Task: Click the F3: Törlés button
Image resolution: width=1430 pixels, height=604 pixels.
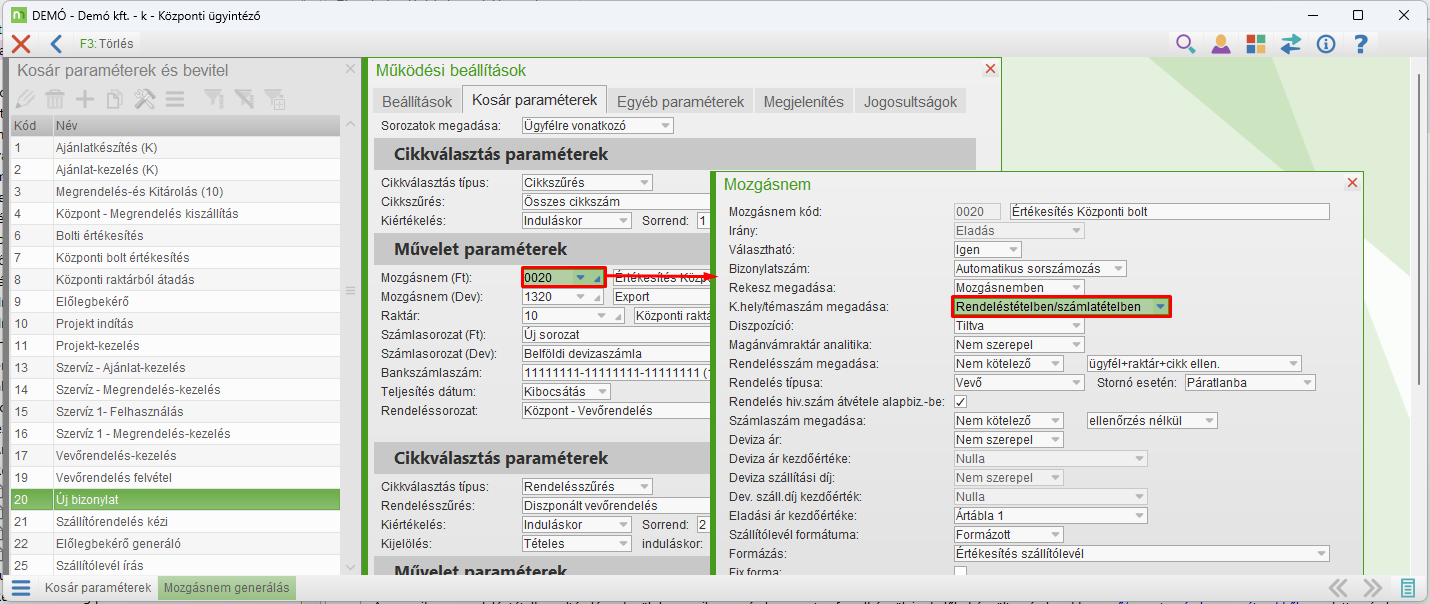Action: click(106, 44)
